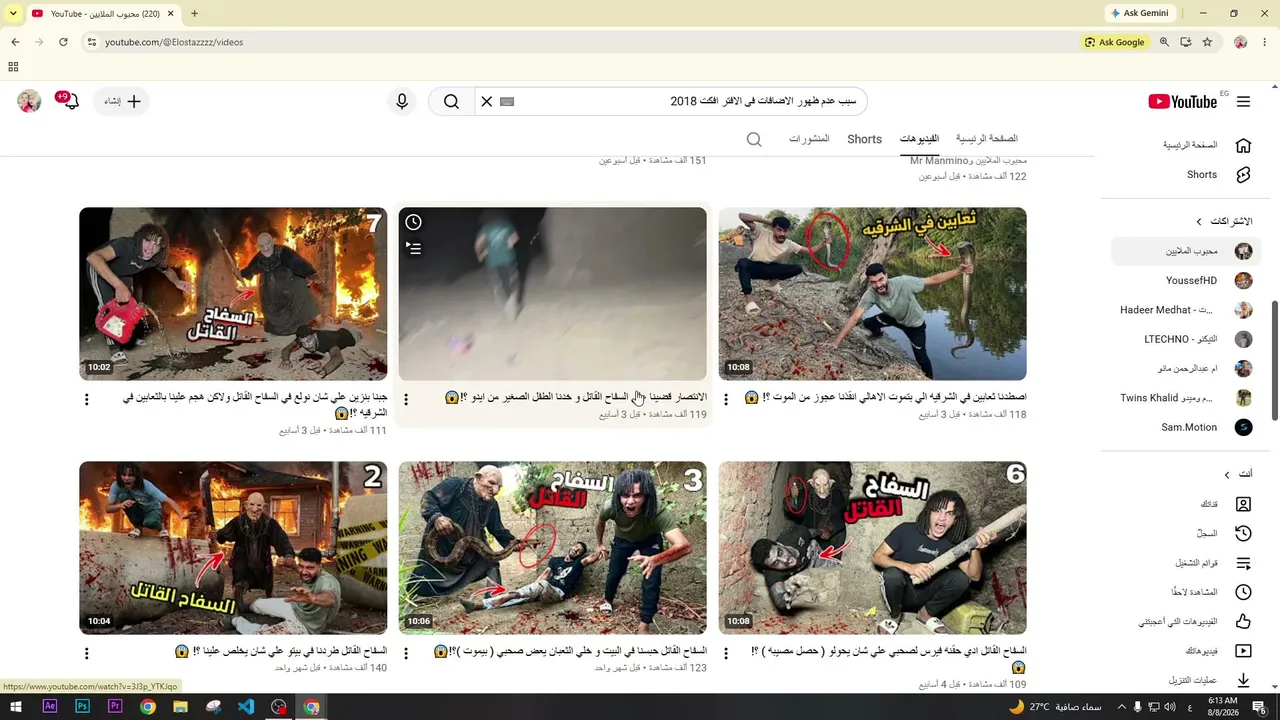Click the page vertical scrollbar
Image resolution: width=1280 pixels, height=720 pixels.
point(1274,360)
